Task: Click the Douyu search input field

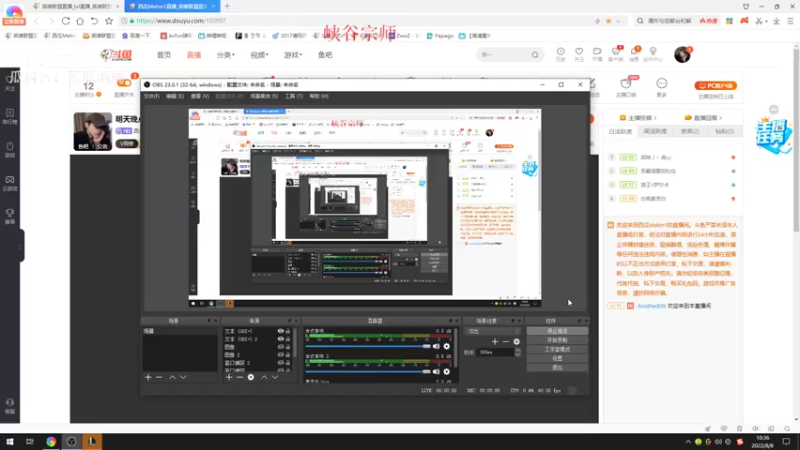Action: [504, 55]
